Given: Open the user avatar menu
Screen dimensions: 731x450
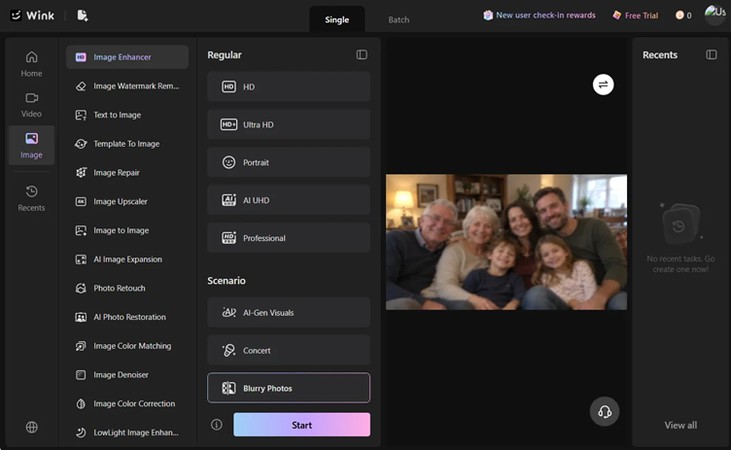Looking at the screenshot, I should [715, 14].
